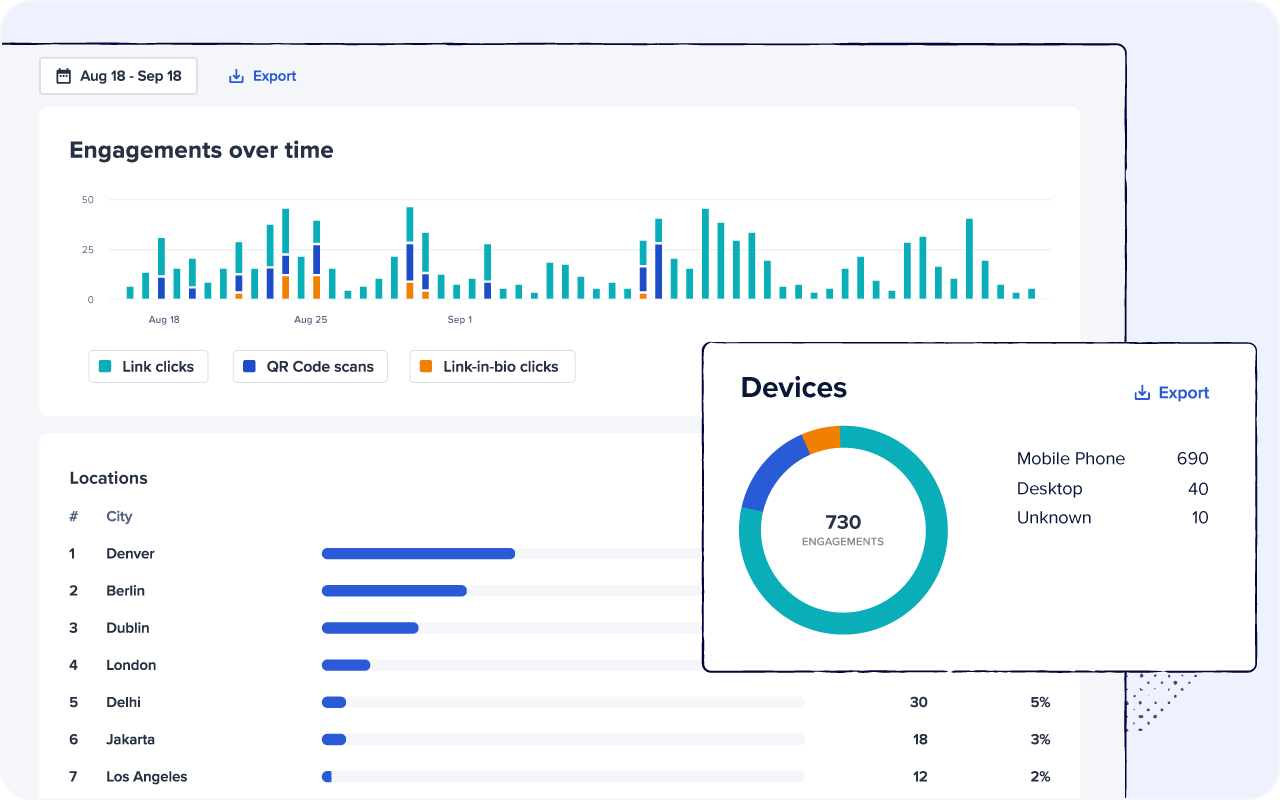This screenshot has height=800, width=1280.
Task: Click the top Export link
Action: tap(273, 76)
